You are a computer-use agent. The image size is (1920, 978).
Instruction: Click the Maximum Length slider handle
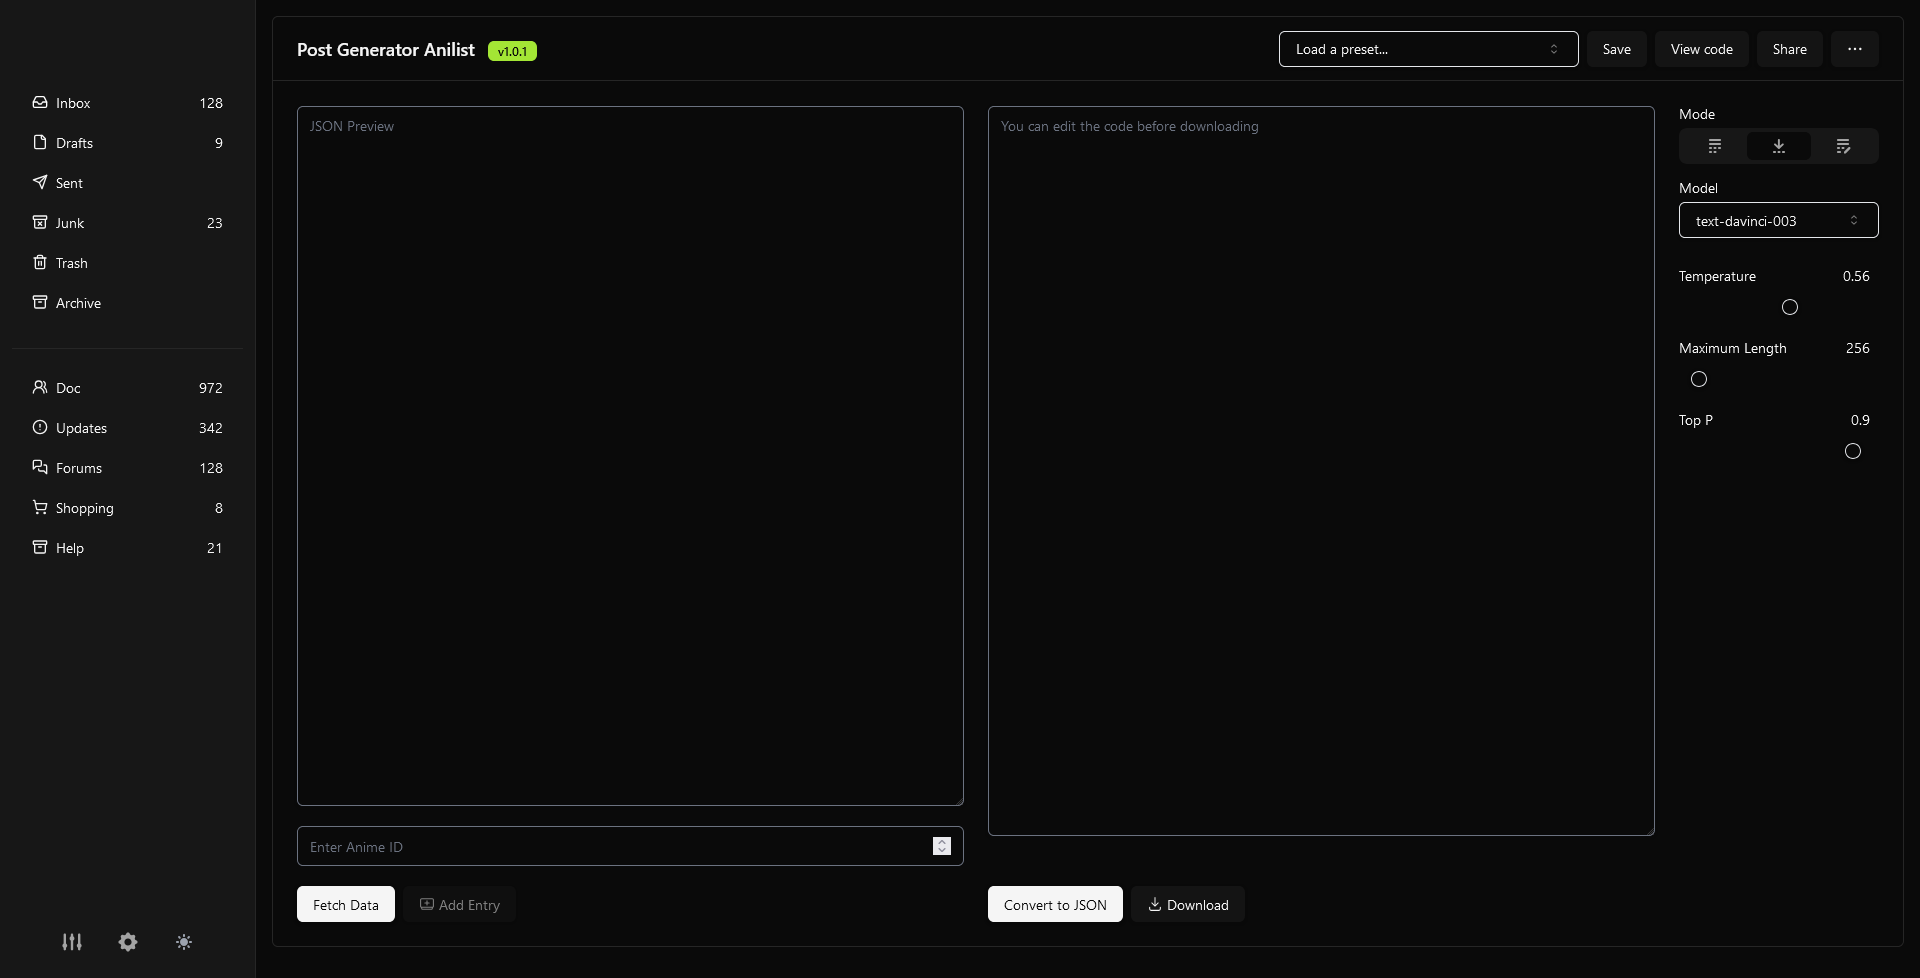(1699, 379)
